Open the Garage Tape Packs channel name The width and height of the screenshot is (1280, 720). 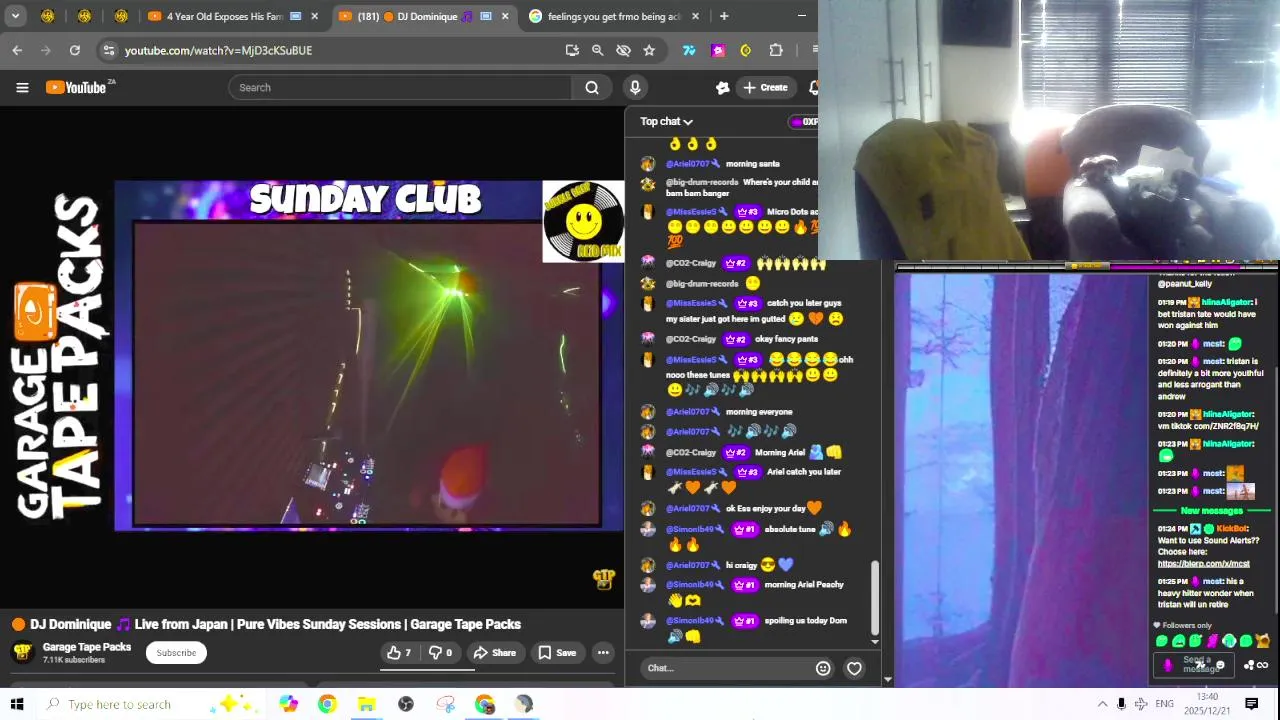point(87,647)
